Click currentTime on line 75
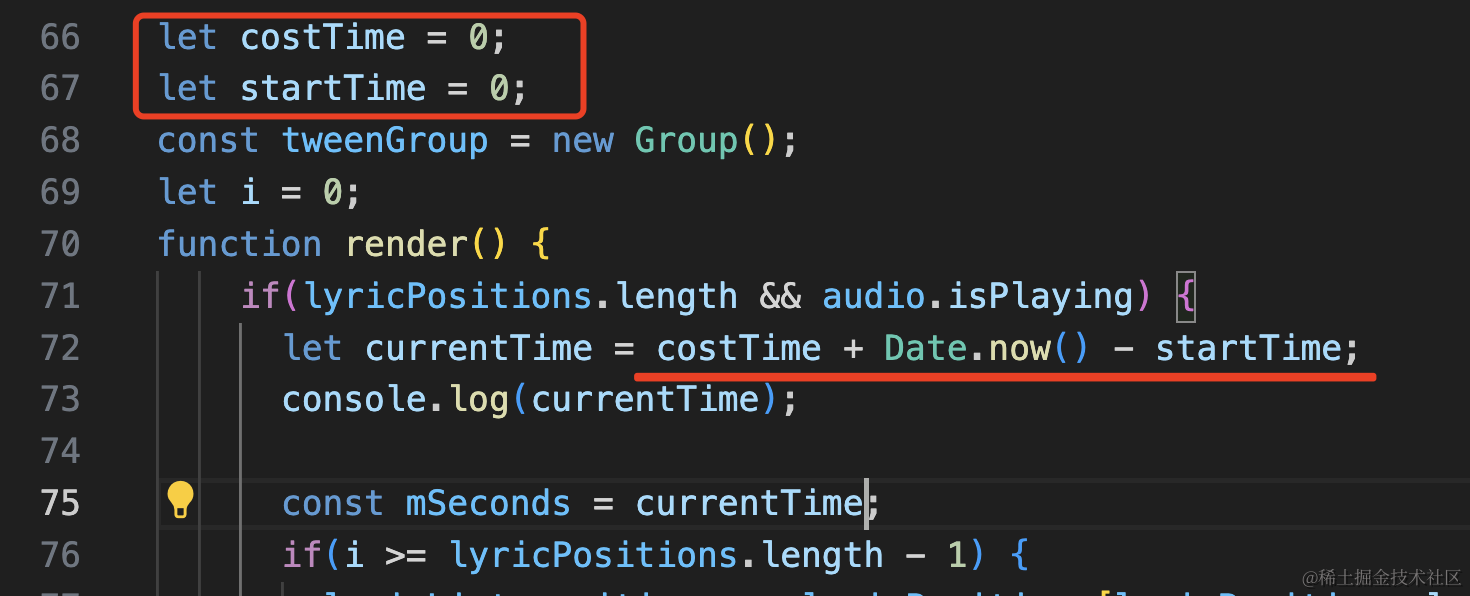 pos(749,503)
